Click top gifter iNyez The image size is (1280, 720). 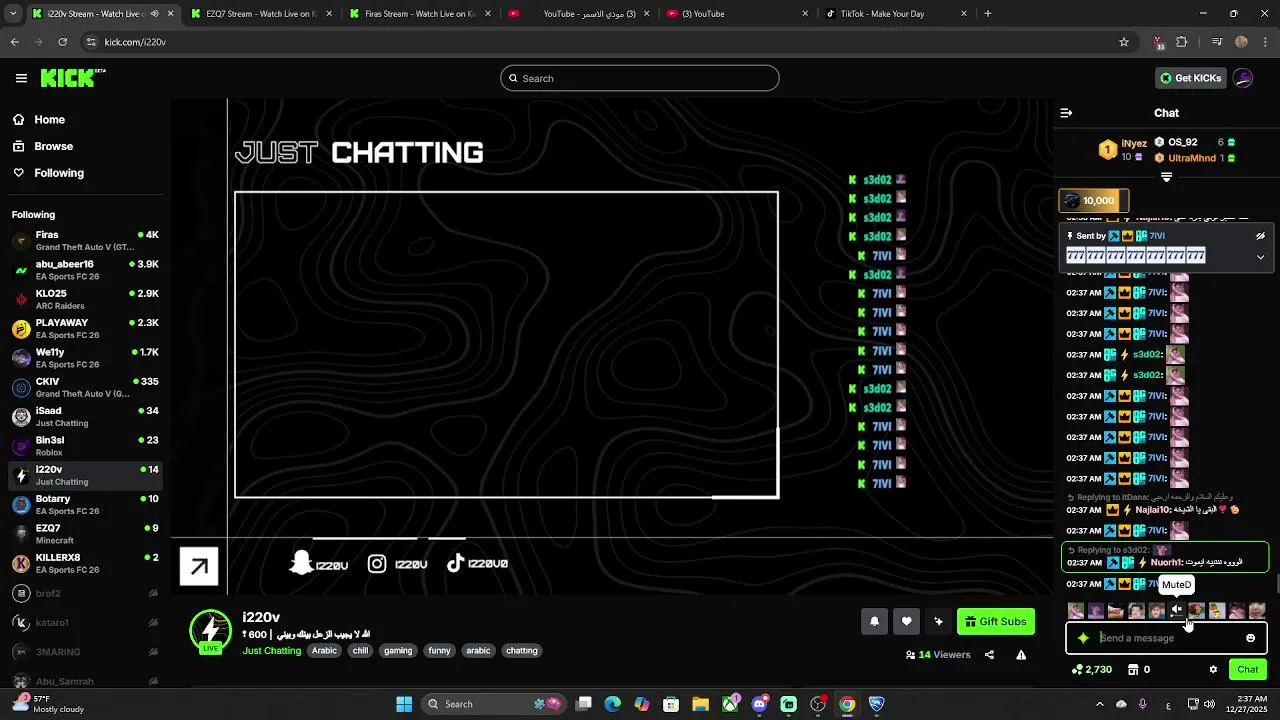(1134, 143)
